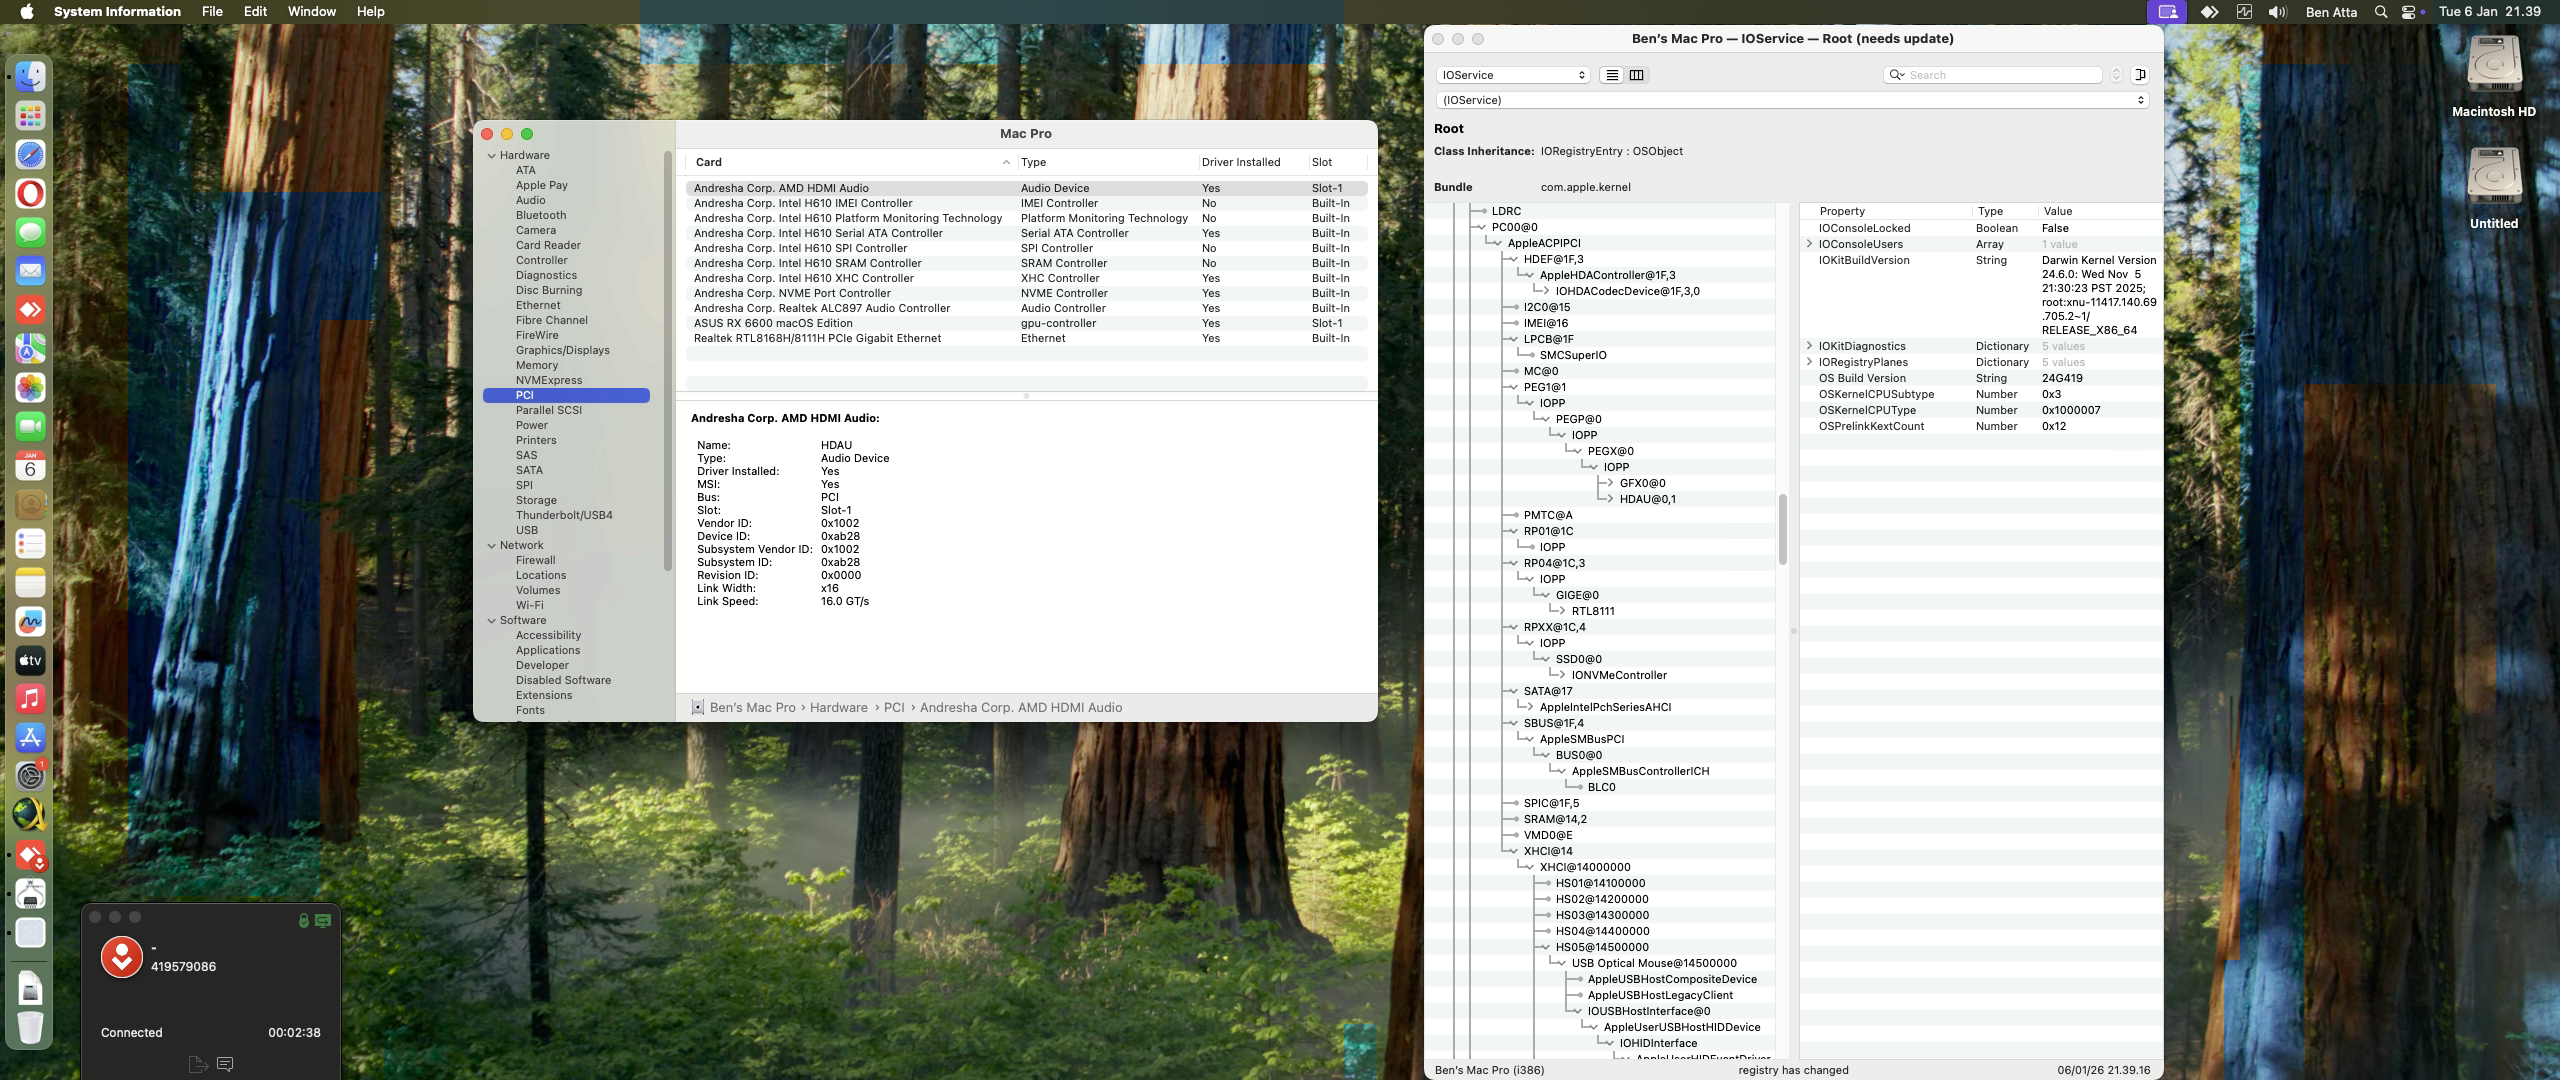Open the AnyDesk status icon in the menu bar
This screenshot has height=1080, width=2560.
coord(2210,12)
